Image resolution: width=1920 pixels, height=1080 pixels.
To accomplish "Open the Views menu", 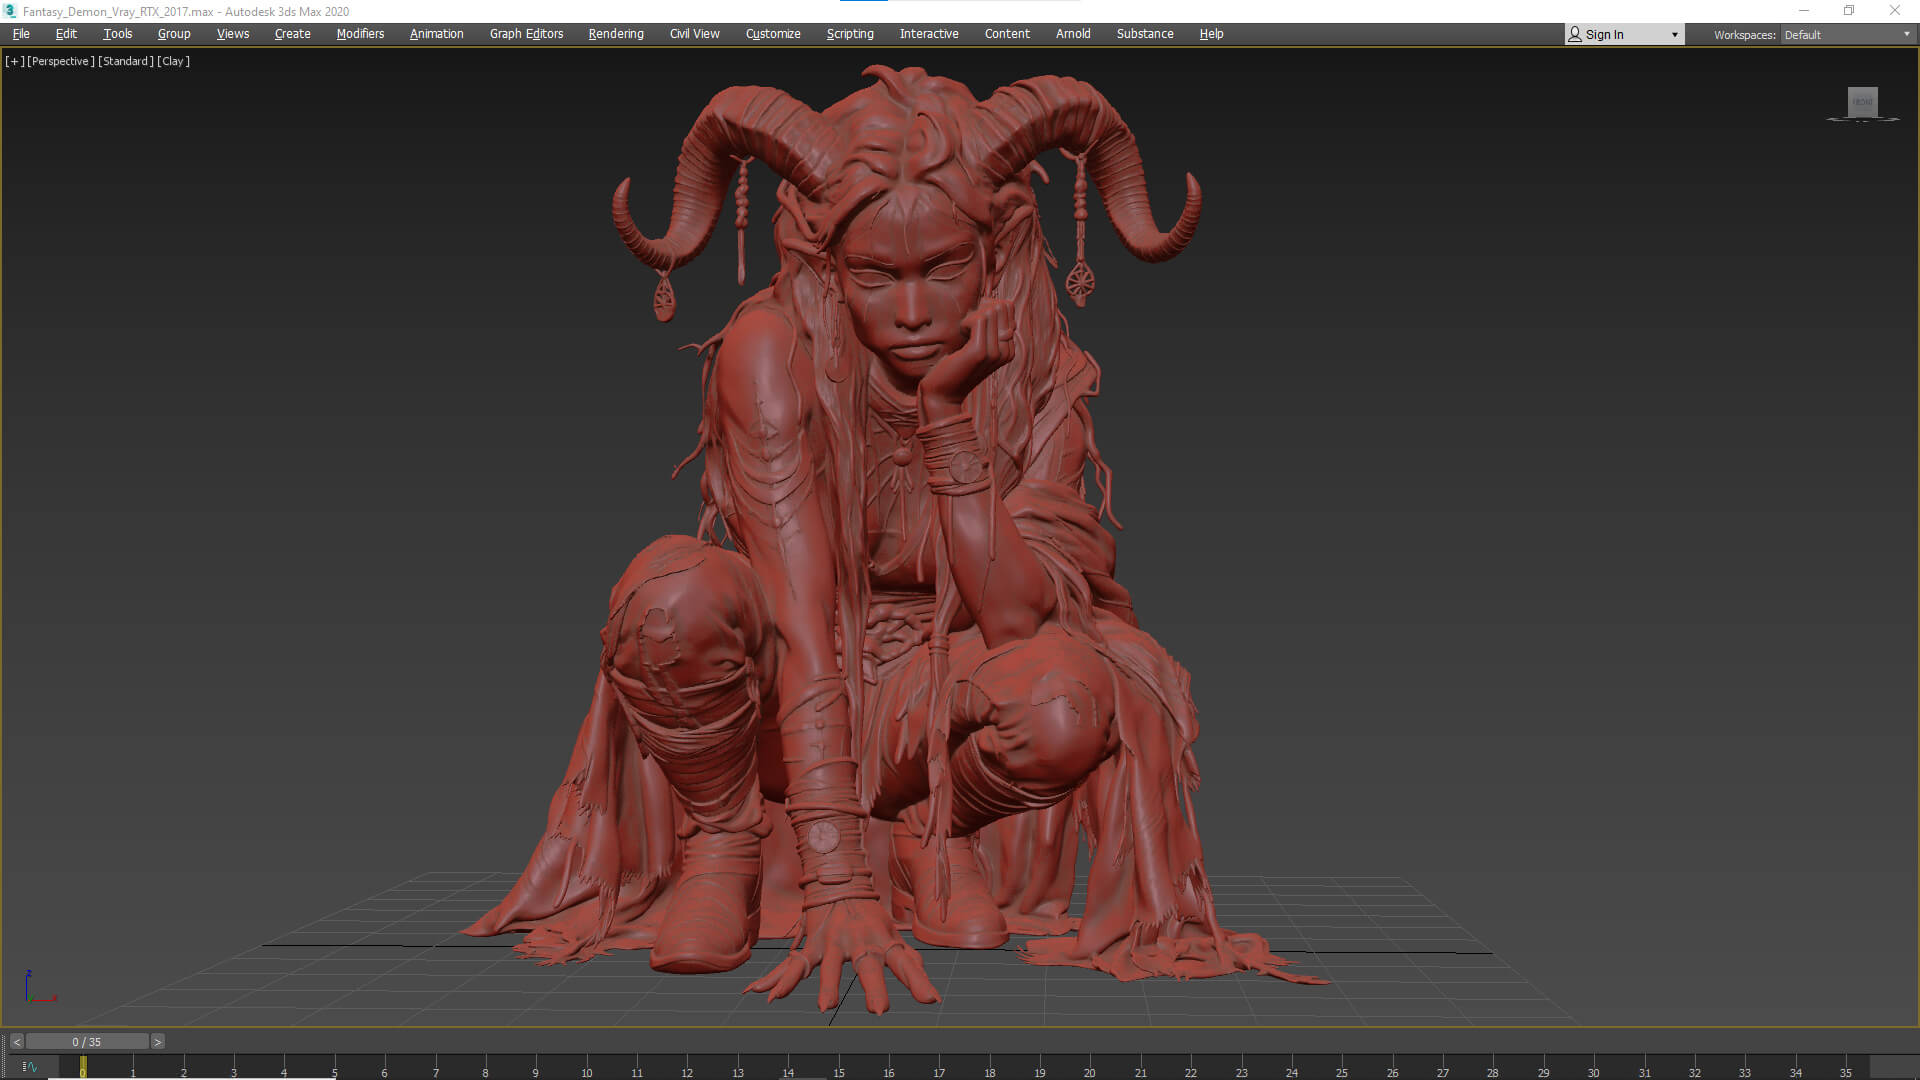I will (x=233, y=34).
